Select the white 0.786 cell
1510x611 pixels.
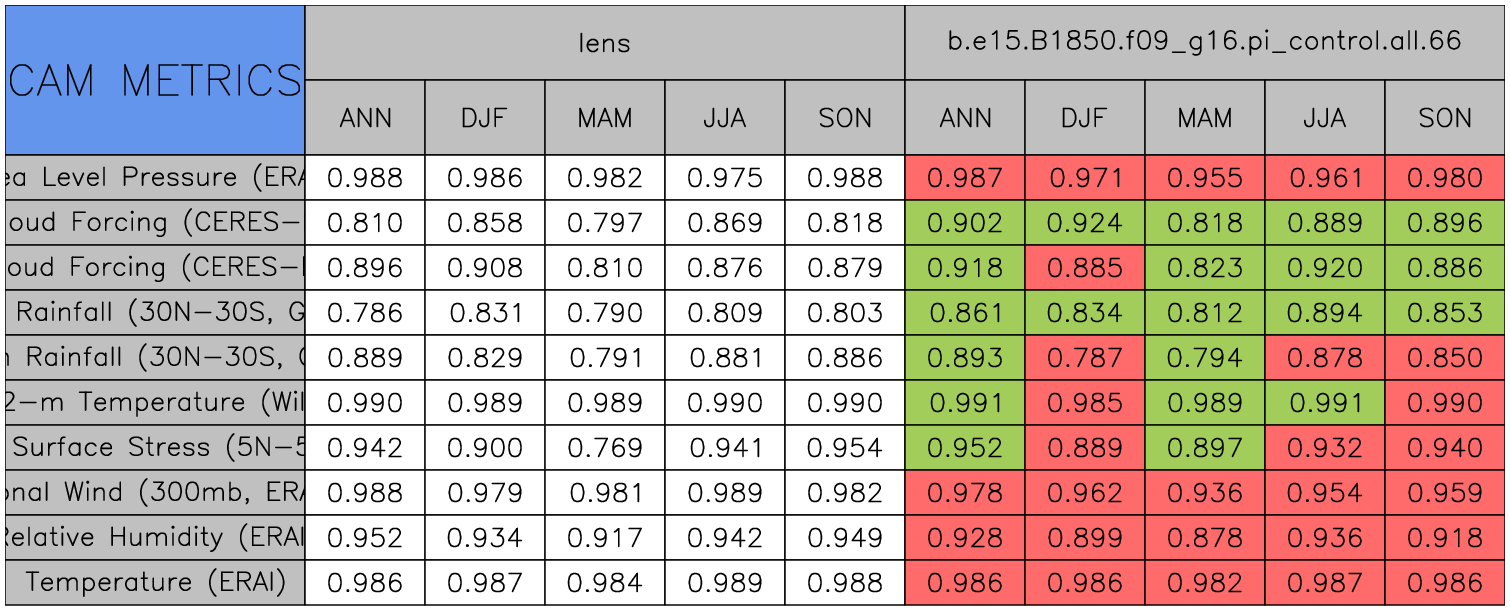pos(365,313)
